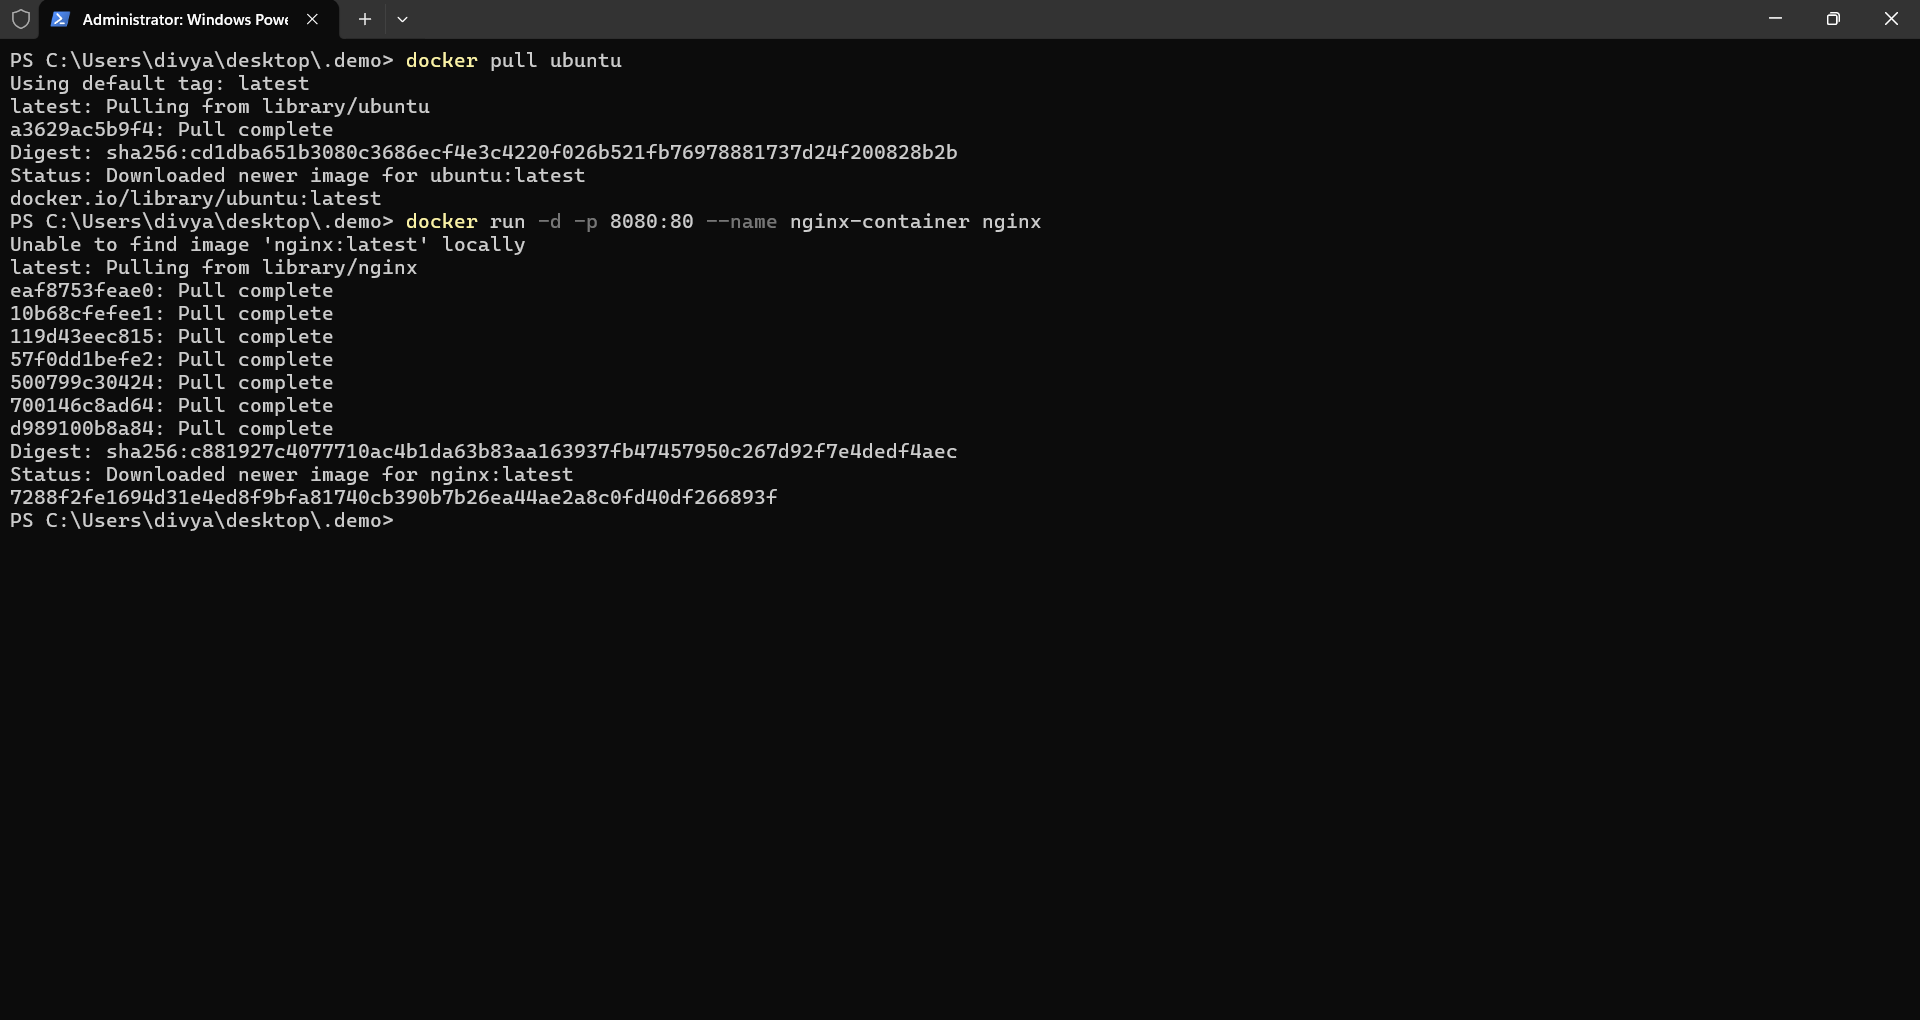The height and width of the screenshot is (1020, 1920).
Task: Close the Administrator PowerShell tab
Action: click(x=312, y=19)
